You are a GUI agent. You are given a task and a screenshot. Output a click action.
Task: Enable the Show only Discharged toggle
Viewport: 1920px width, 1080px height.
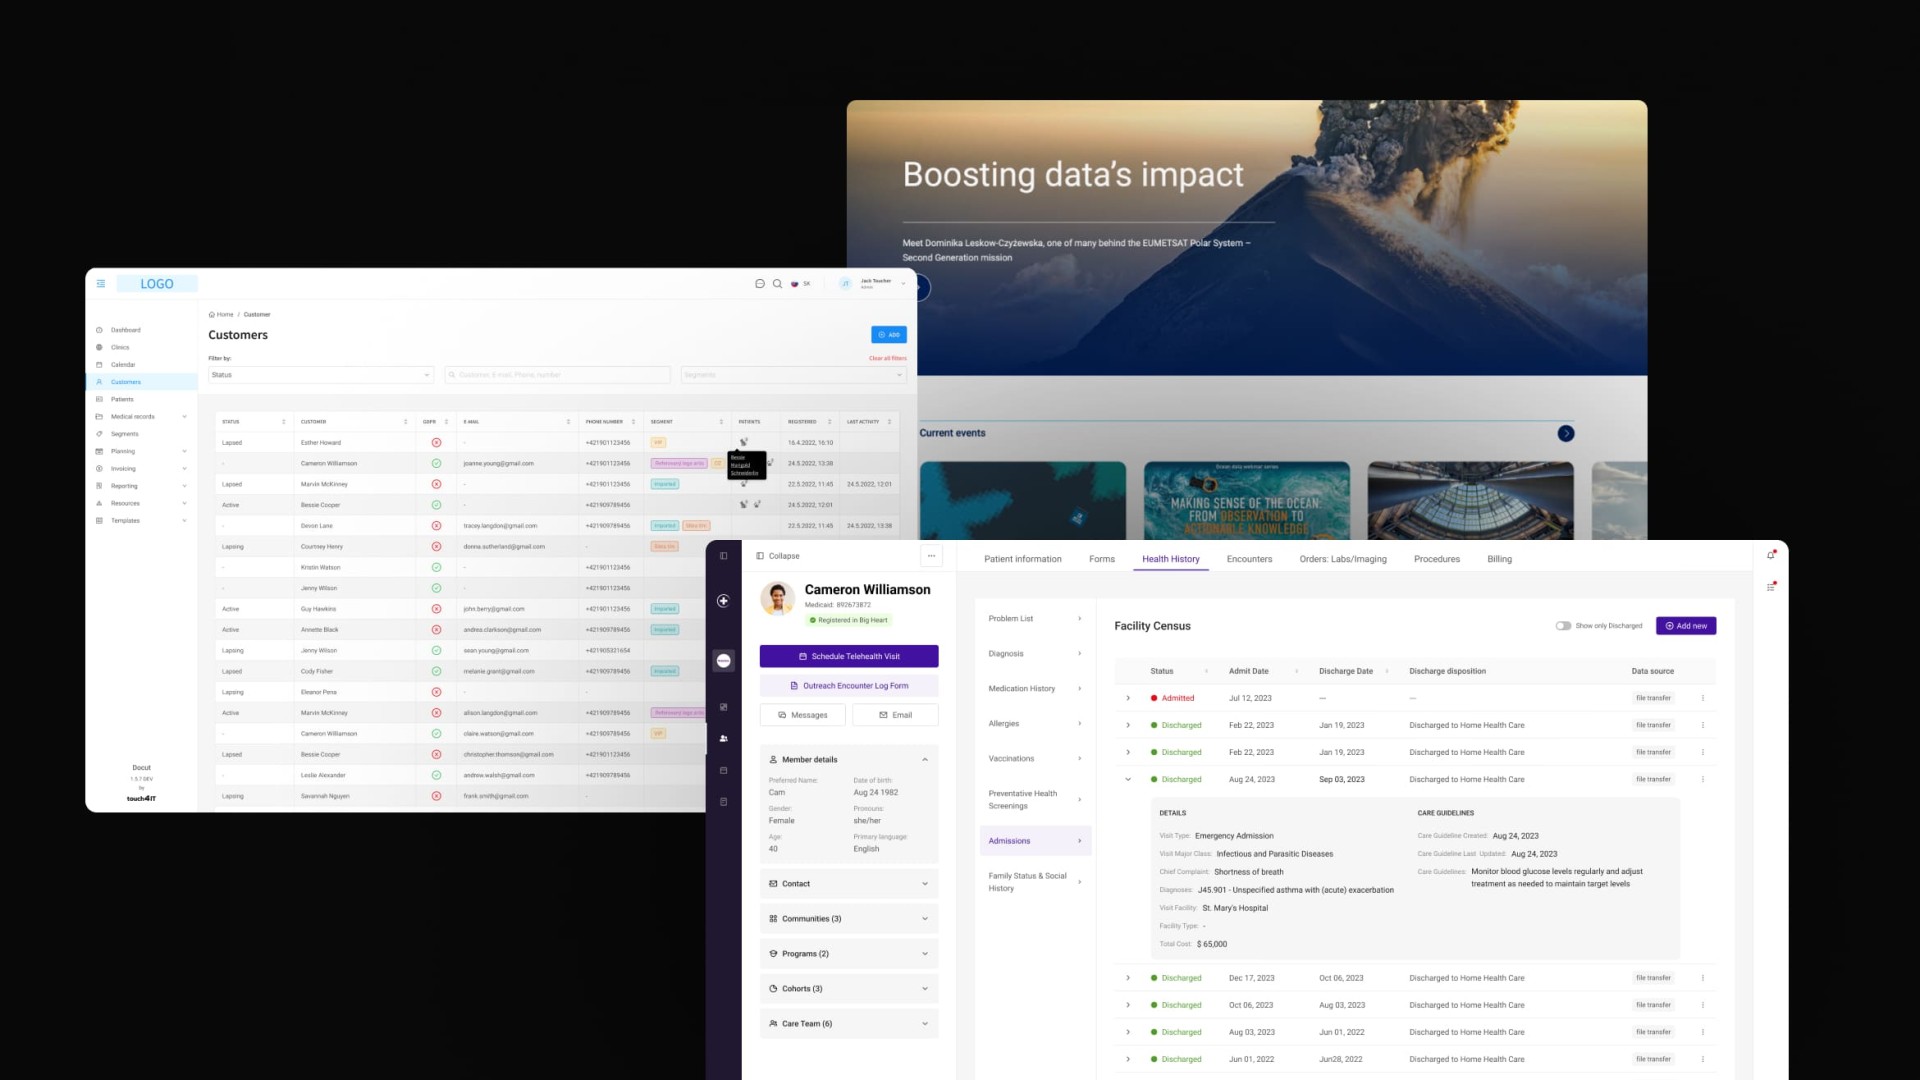click(x=1564, y=625)
